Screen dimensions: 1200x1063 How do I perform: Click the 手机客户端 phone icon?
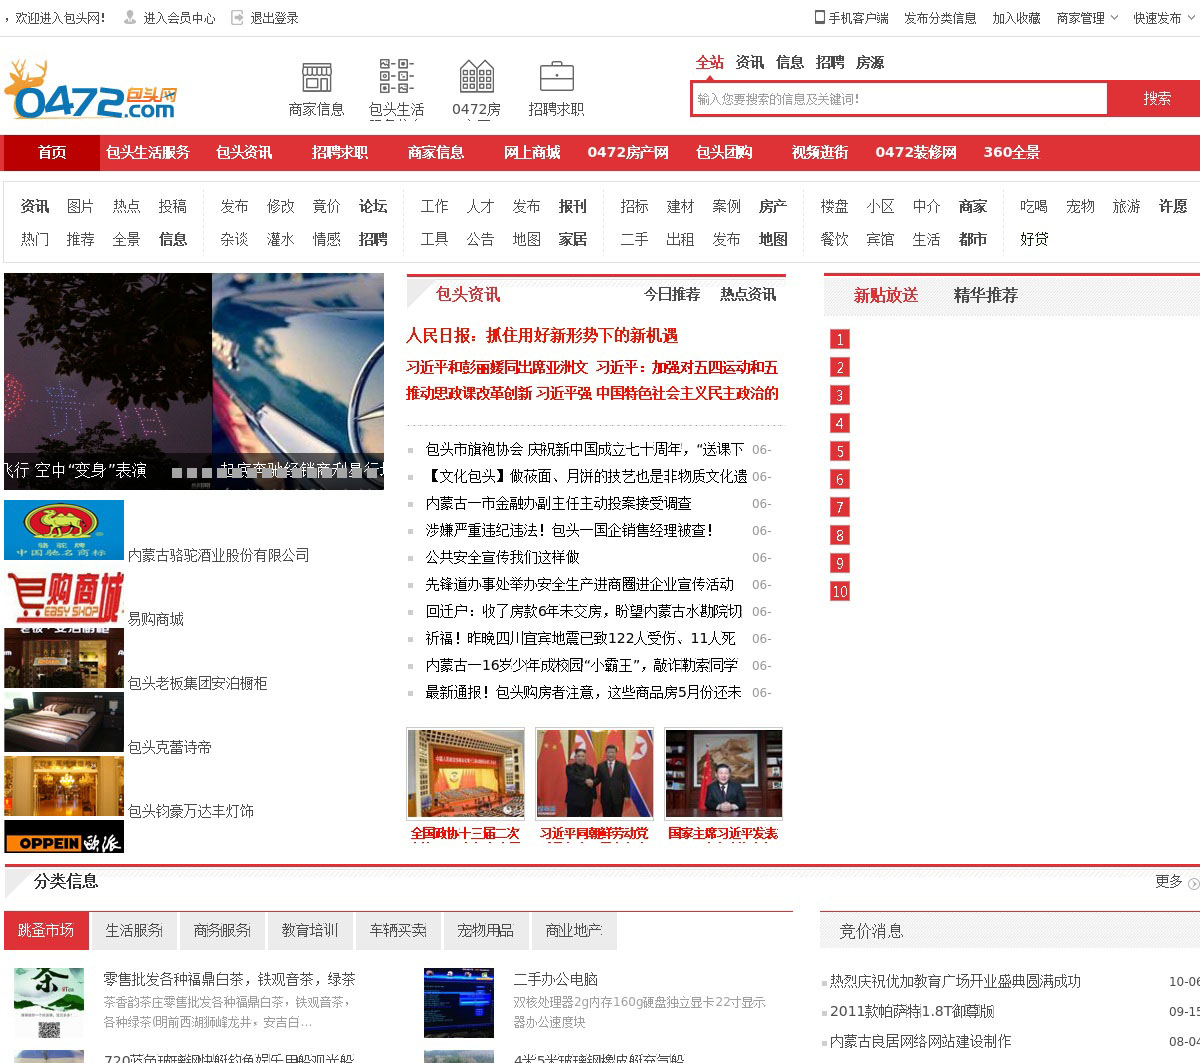coord(820,18)
